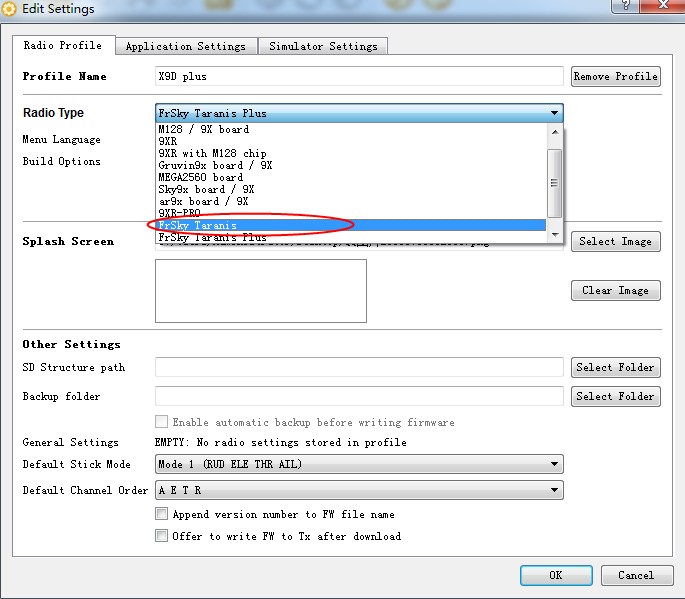
Task: Select Folder for Backup folder
Action: pyautogui.click(x=616, y=396)
